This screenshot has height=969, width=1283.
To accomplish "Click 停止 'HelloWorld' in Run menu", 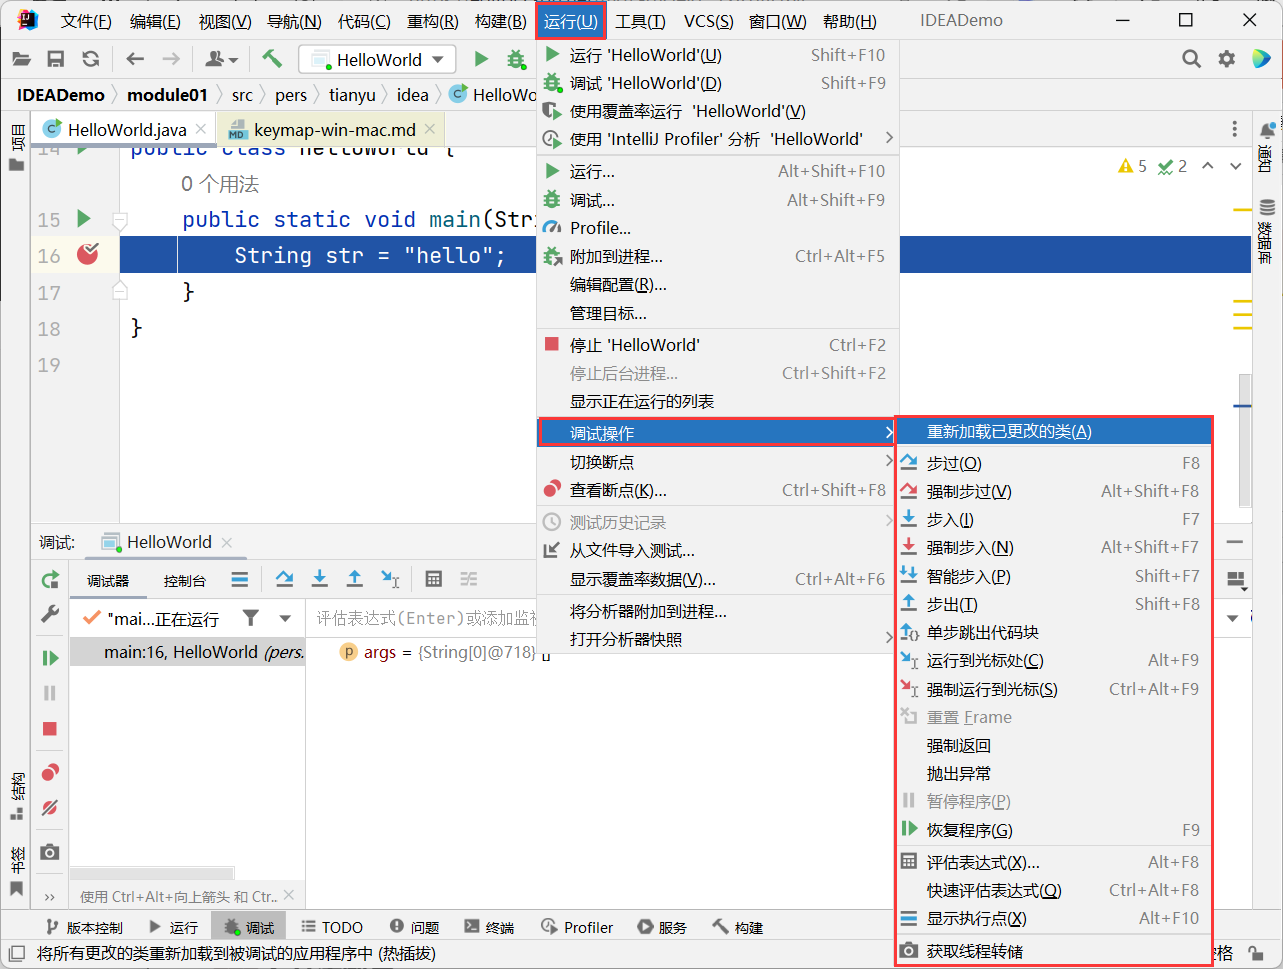I will coord(718,345).
